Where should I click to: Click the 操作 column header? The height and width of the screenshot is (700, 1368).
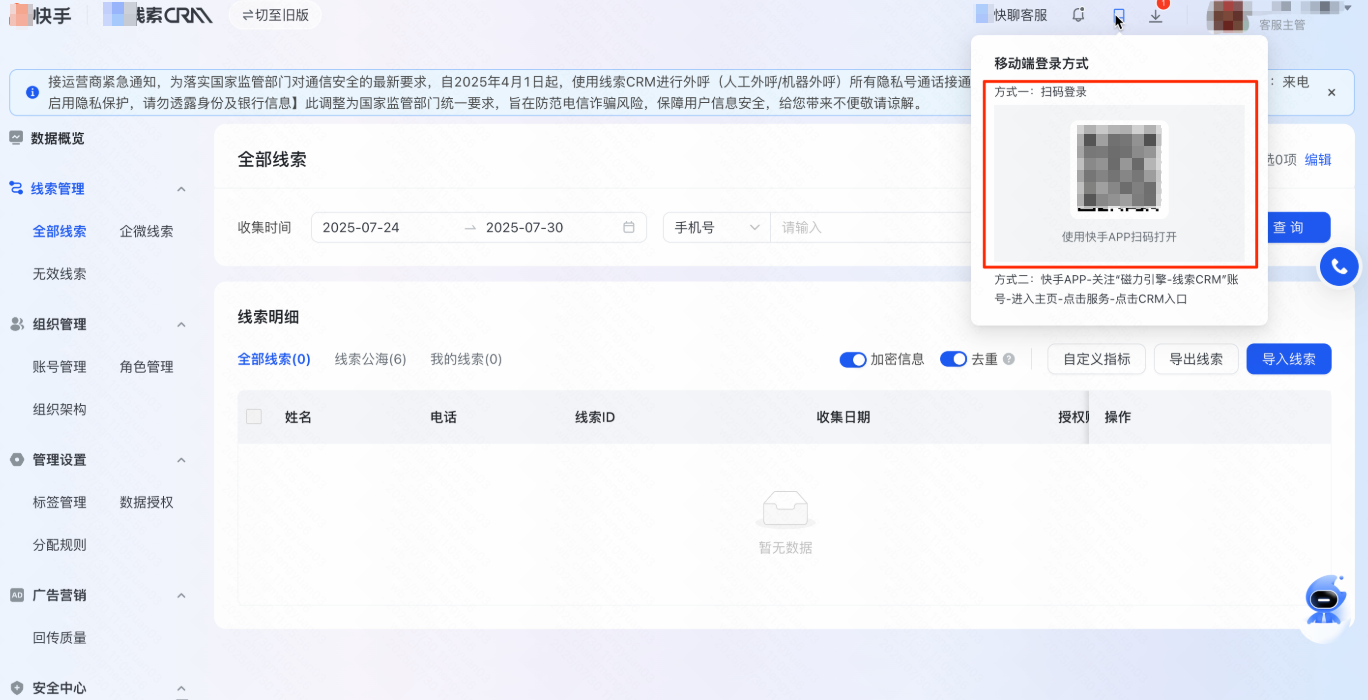(1118, 417)
